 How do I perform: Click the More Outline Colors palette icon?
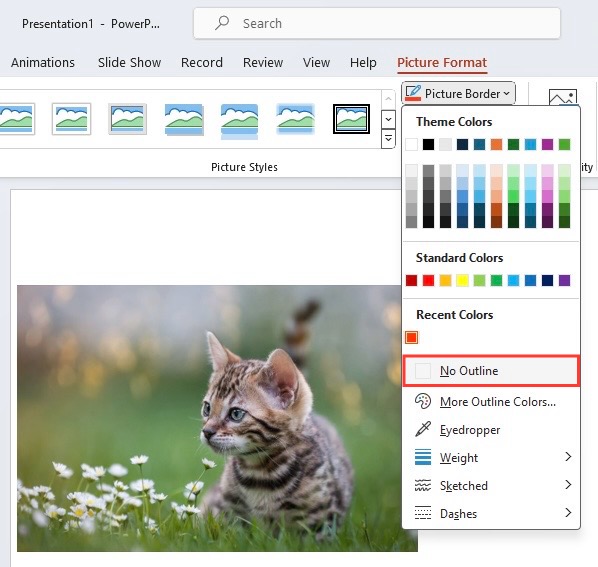coord(423,402)
